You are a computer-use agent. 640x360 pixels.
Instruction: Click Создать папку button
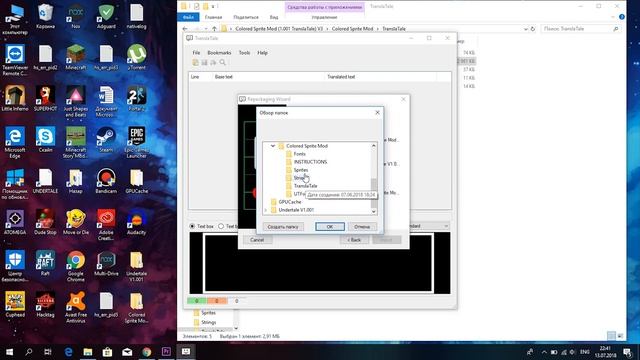click(x=283, y=227)
